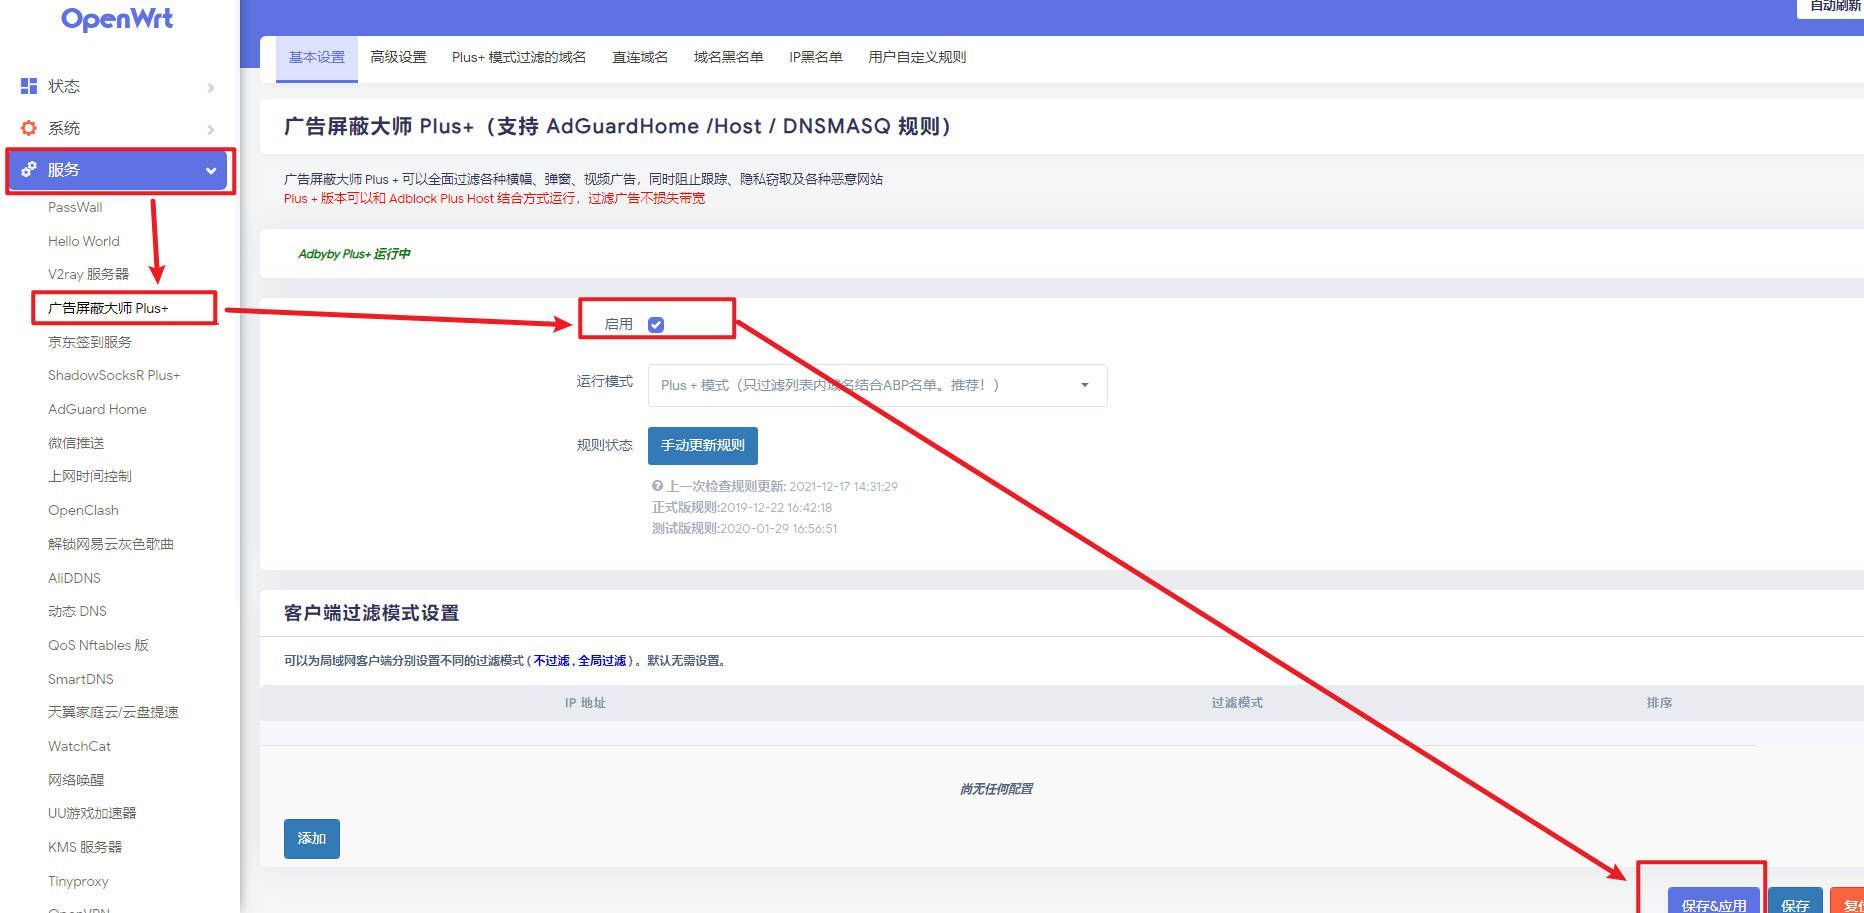
Task: Open the 运行模式 dropdown
Action: point(877,385)
